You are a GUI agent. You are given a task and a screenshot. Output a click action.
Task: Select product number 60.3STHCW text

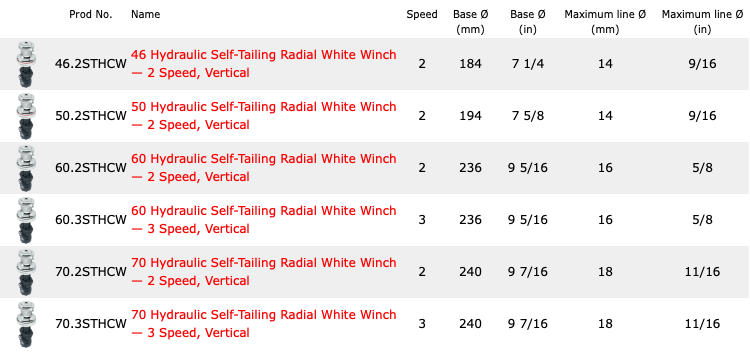click(x=91, y=220)
